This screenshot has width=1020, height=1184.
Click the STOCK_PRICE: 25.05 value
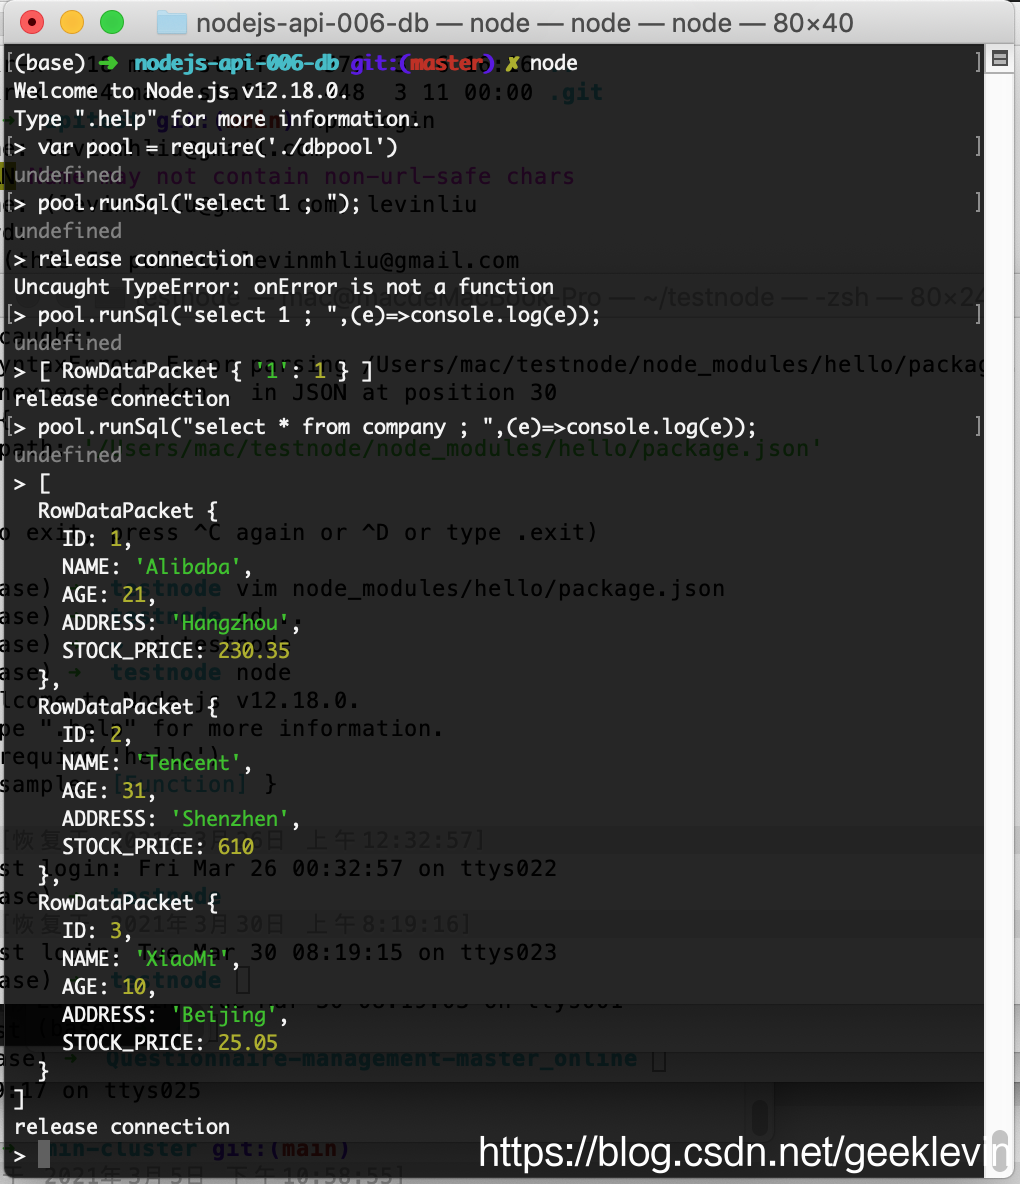pos(248,1043)
